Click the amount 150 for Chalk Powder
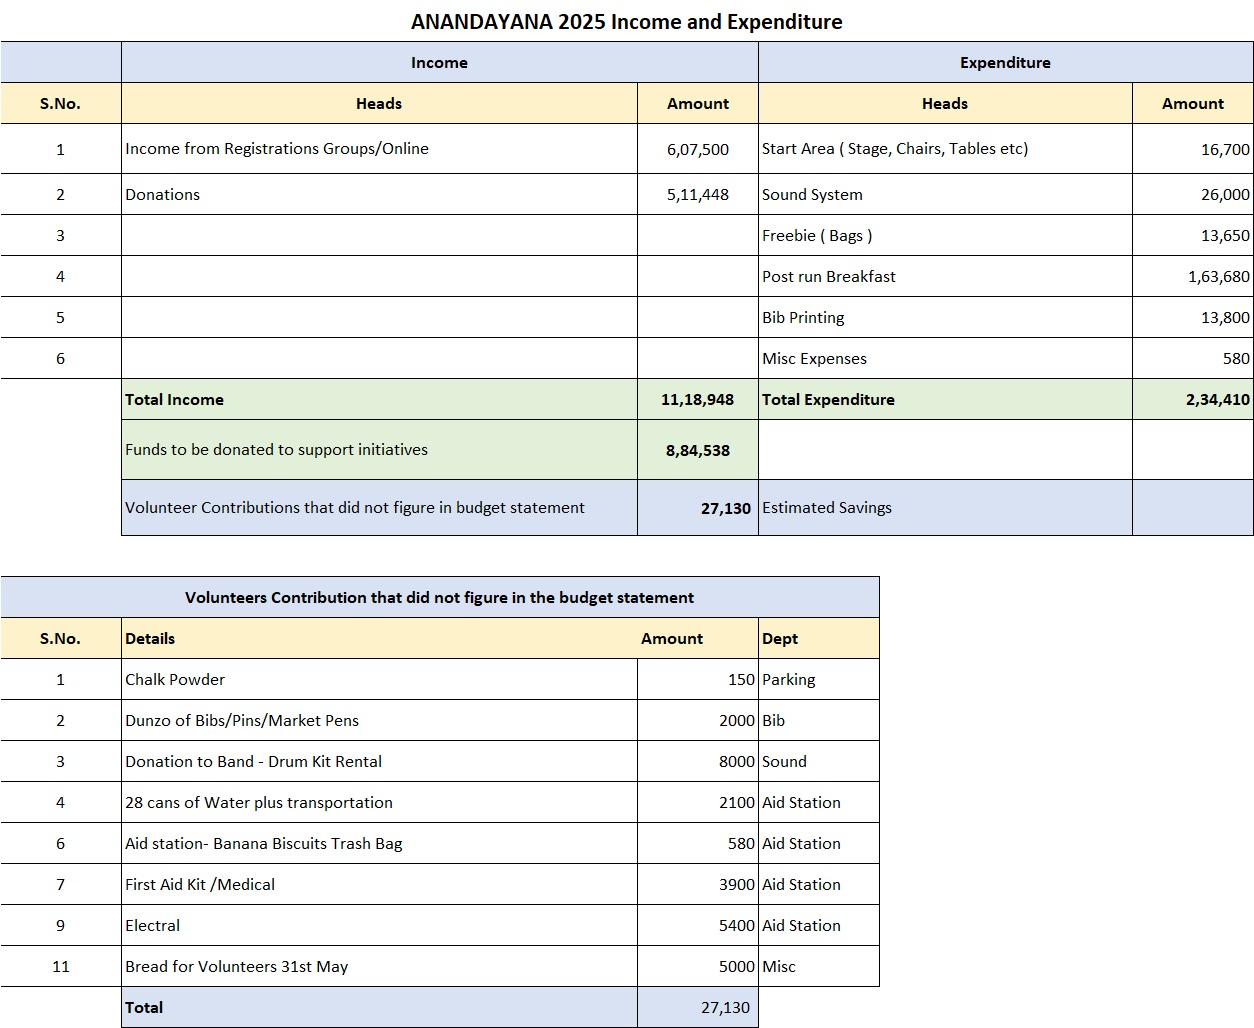The width and height of the screenshot is (1254, 1028). [x=698, y=679]
